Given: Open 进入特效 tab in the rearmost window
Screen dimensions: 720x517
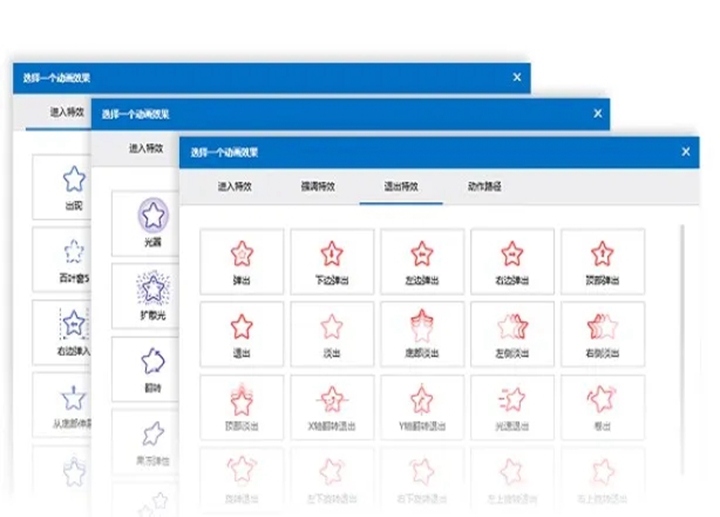Looking at the screenshot, I should pos(67,112).
